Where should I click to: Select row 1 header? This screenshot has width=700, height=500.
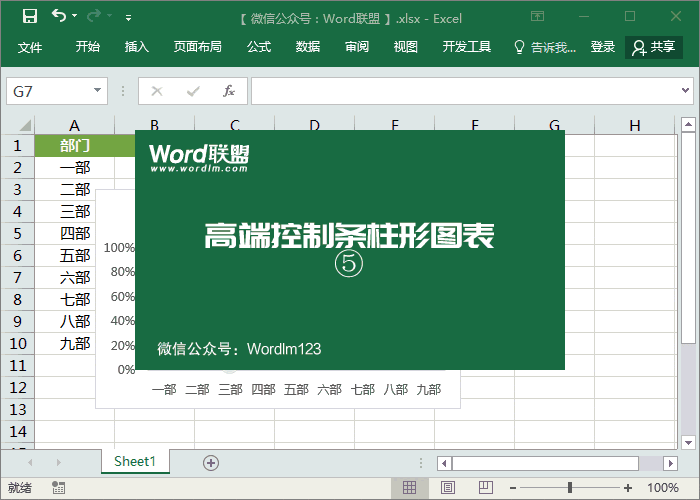[17, 146]
